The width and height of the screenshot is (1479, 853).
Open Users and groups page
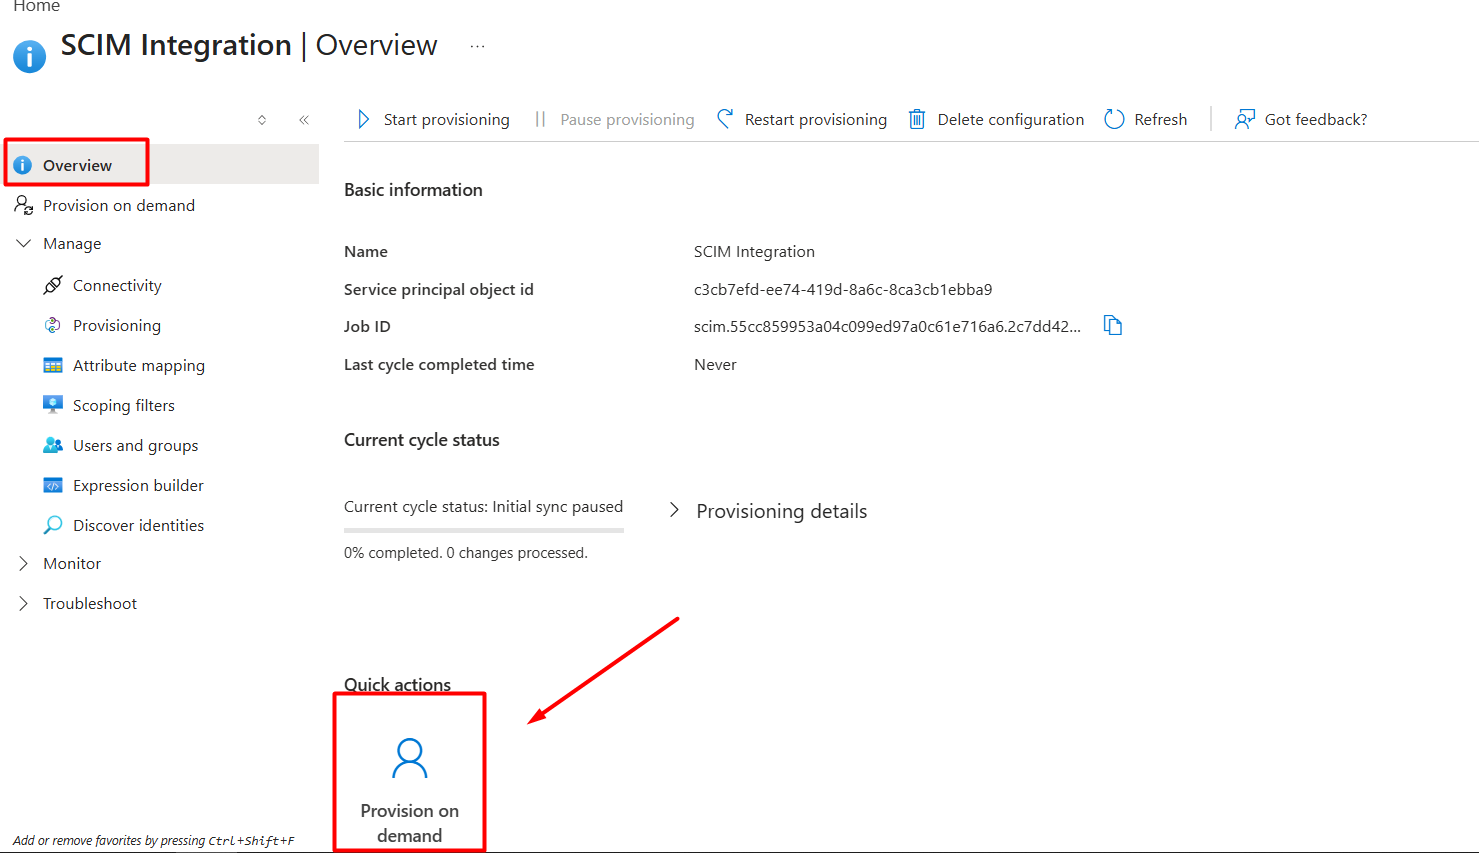point(136,445)
